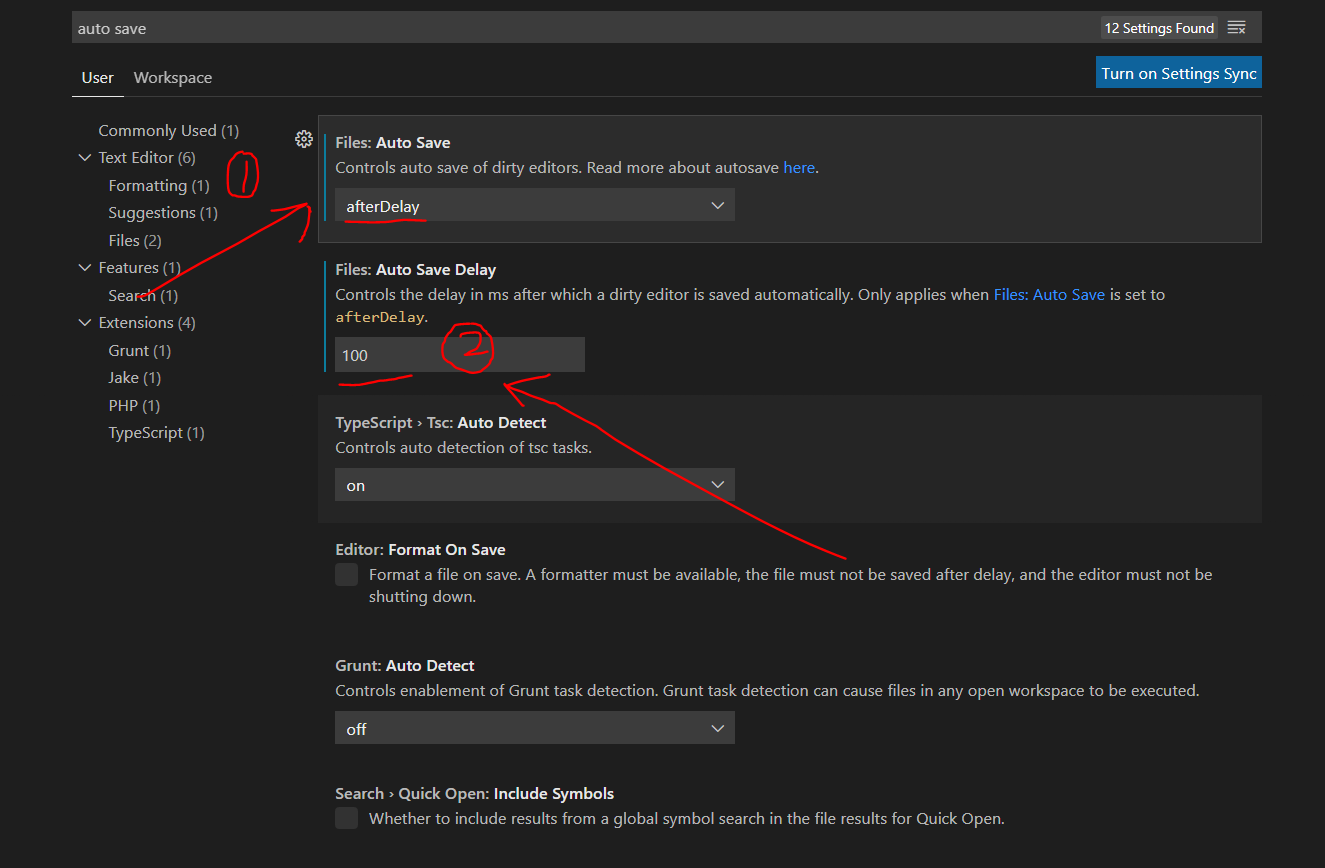Select Grunt (1) under Extensions
Image resolution: width=1325 pixels, height=868 pixels.
(x=140, y=350)
